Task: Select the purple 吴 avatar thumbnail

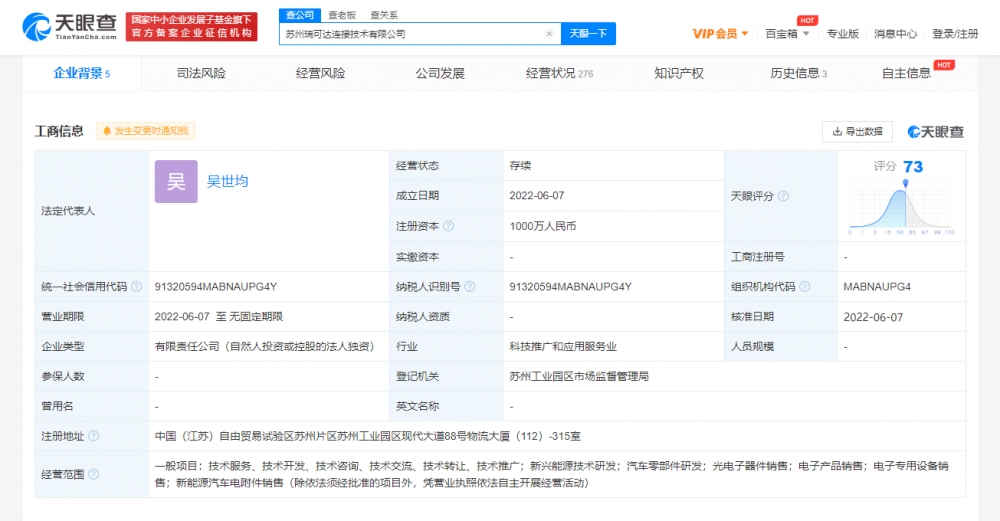Action: 176,182
